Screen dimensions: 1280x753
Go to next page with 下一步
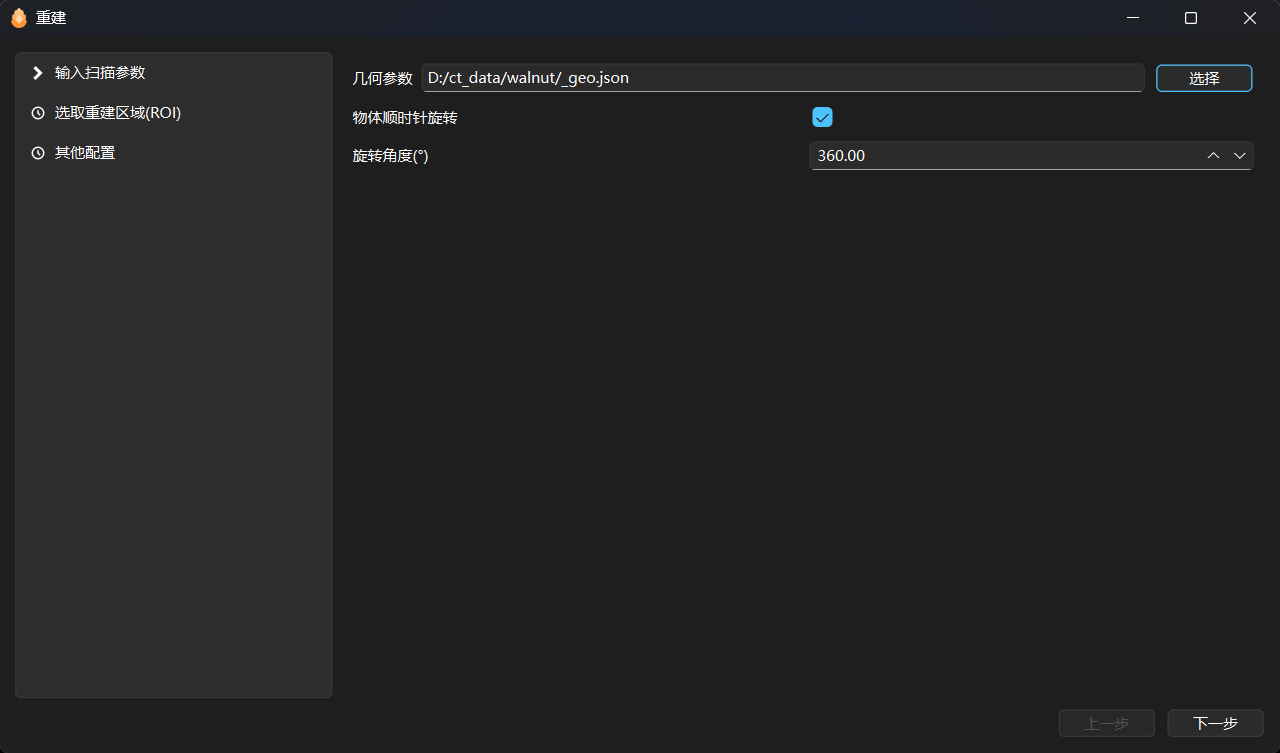pos(1215,723)
